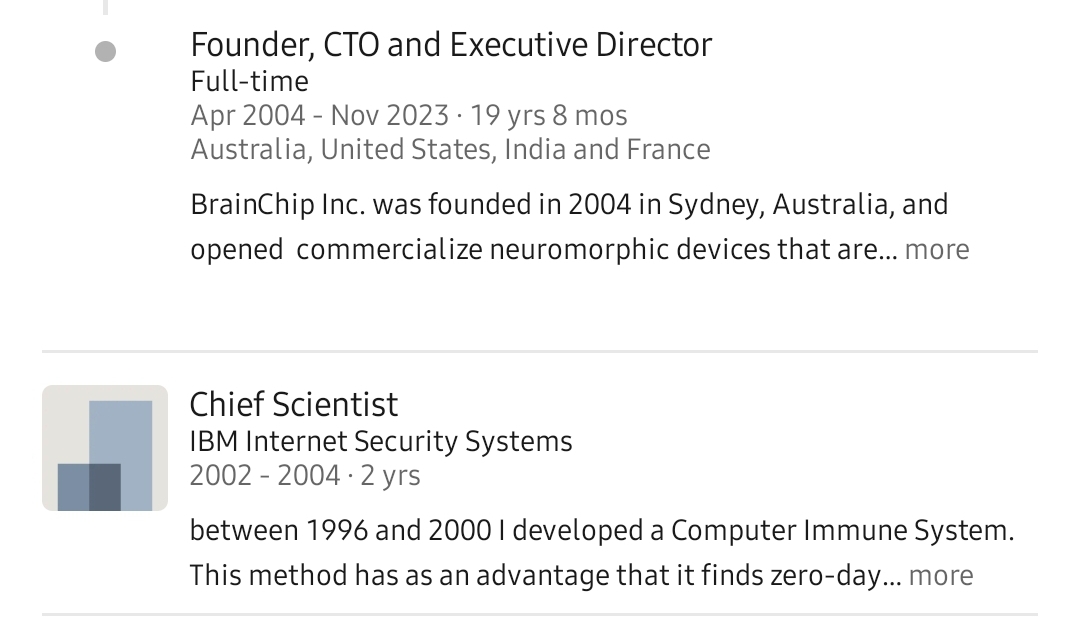Click the 'IBM Internet Security Systems' company name
1080x621 pixels.
[x=380, y=441]
